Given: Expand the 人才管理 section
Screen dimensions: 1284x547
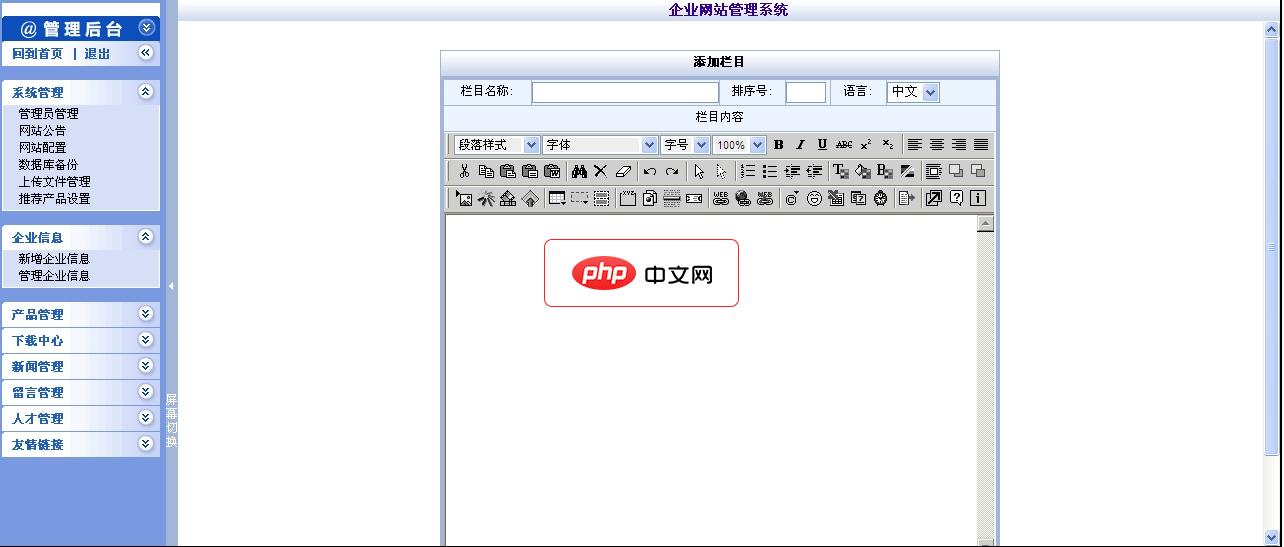Looking at the screenshot, I should pos(145,417).
